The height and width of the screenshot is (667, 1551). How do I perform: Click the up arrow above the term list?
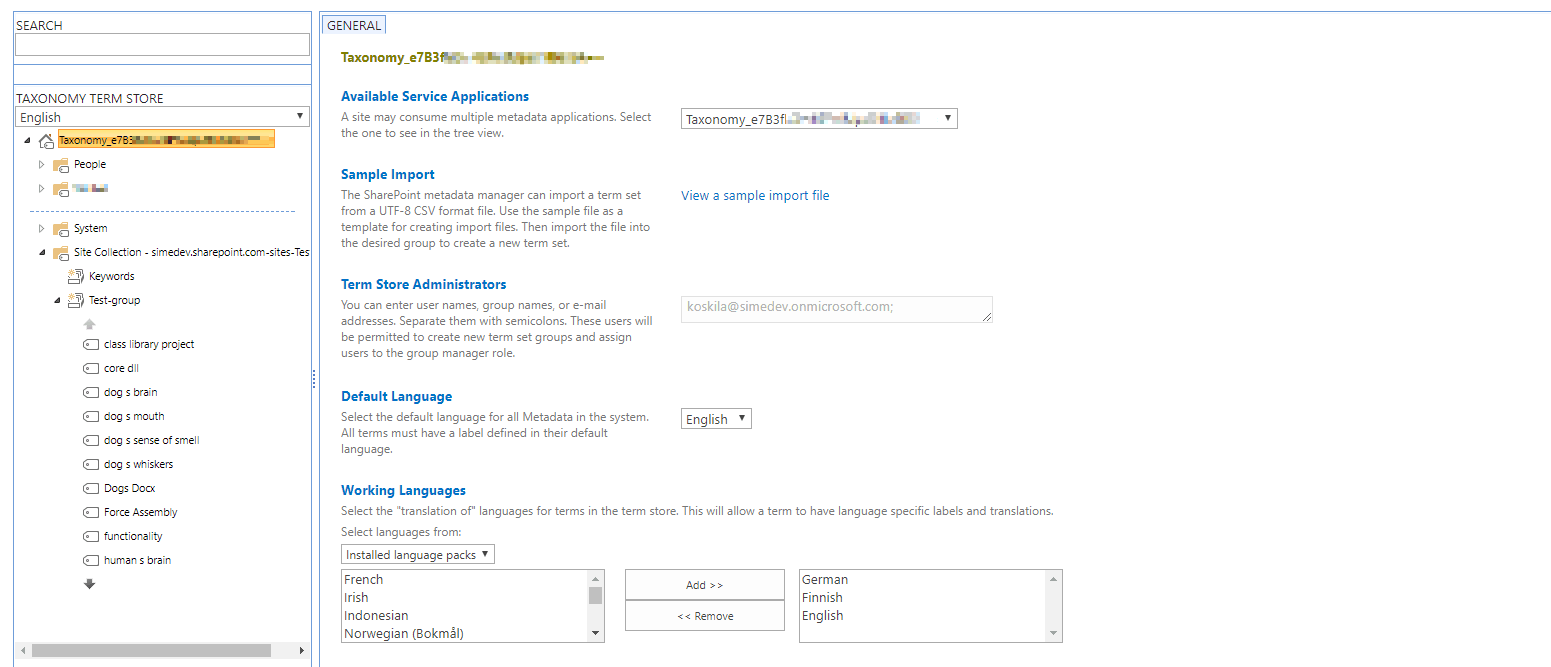[x=89, y=324]
